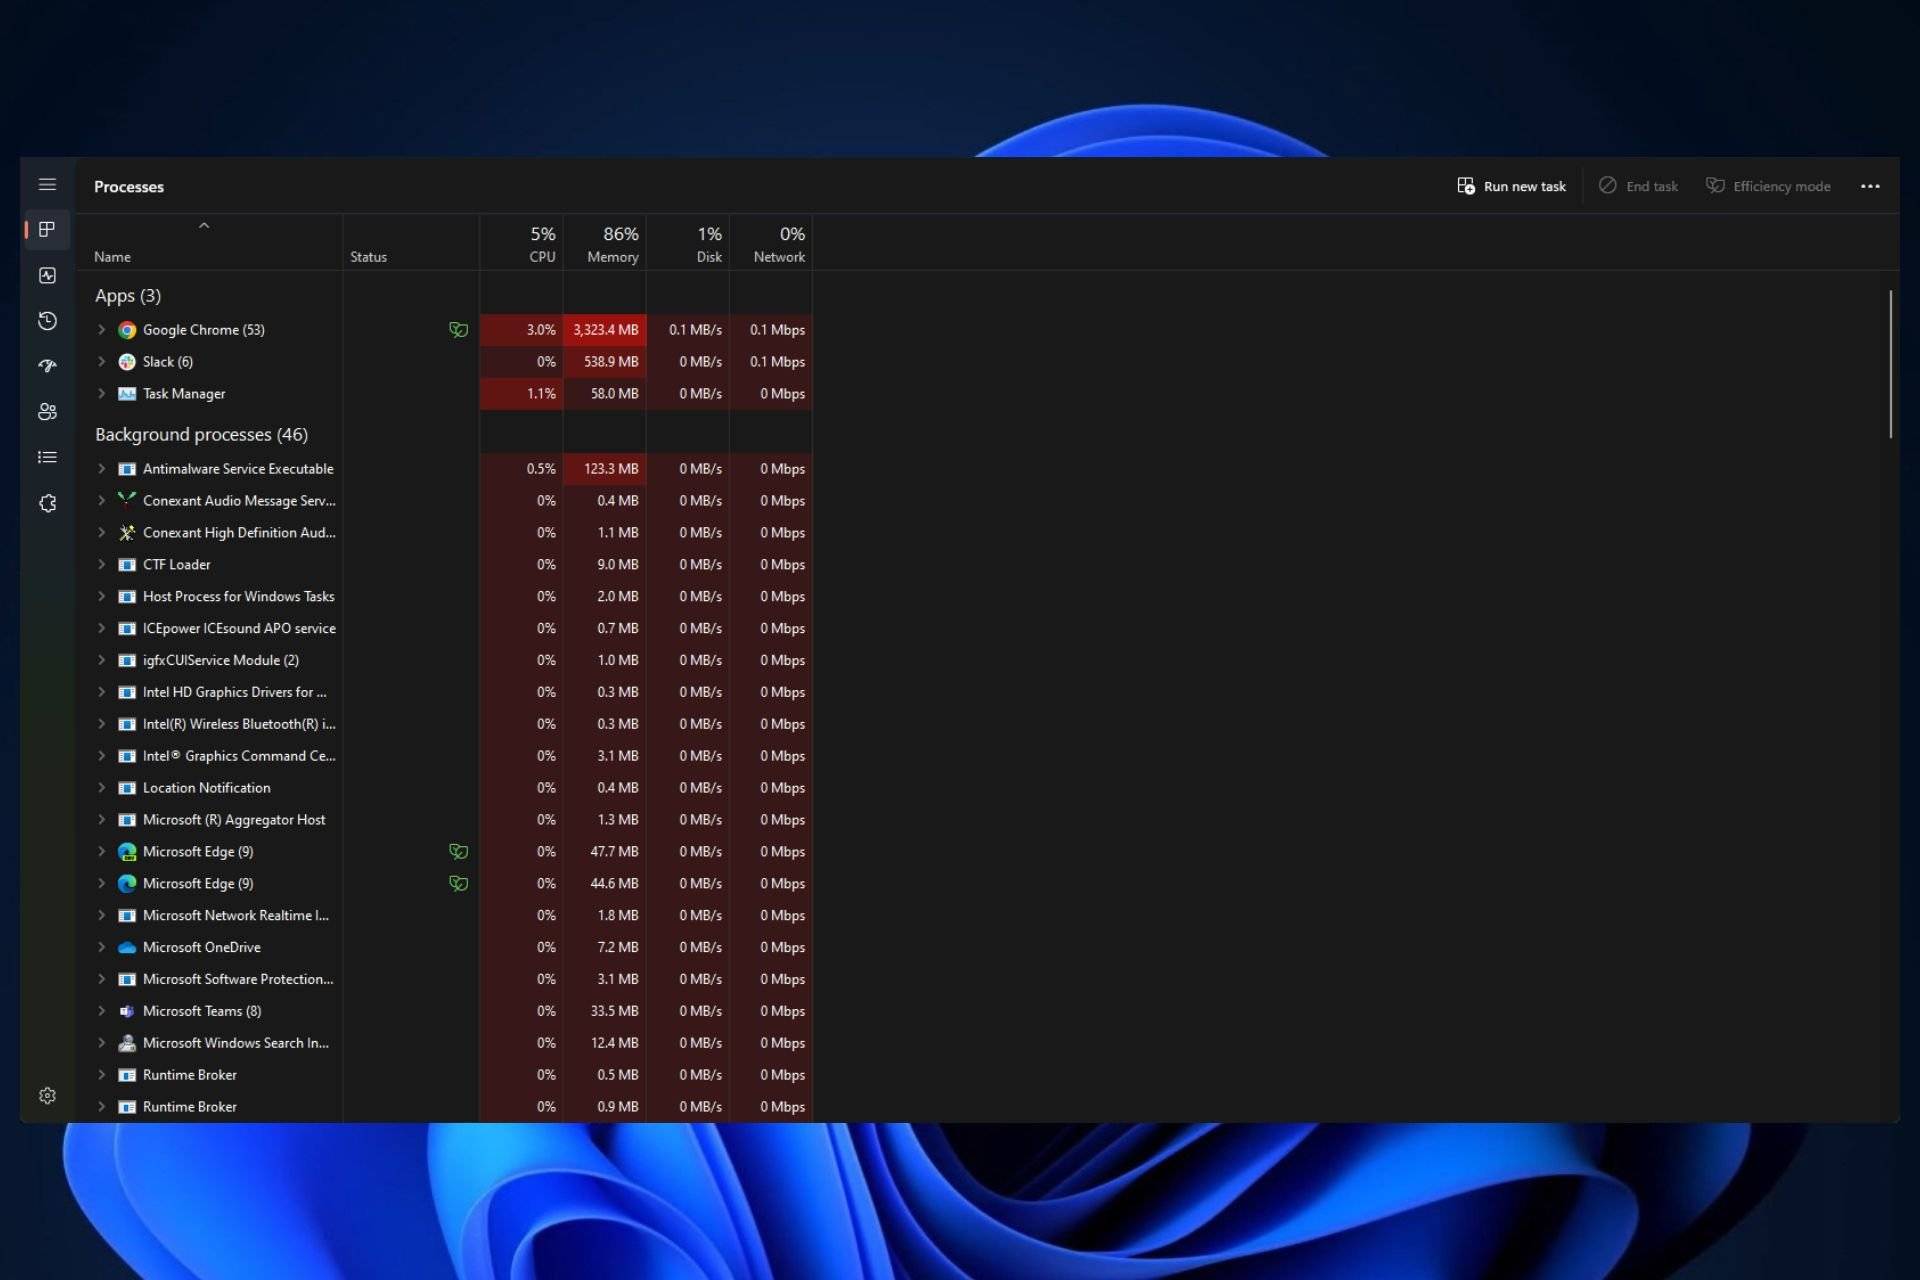Screen dimensions: 1920x1280
Task: Toggle efficiency mode on Microsoft Edge (9)
Action: click(457, 850)
